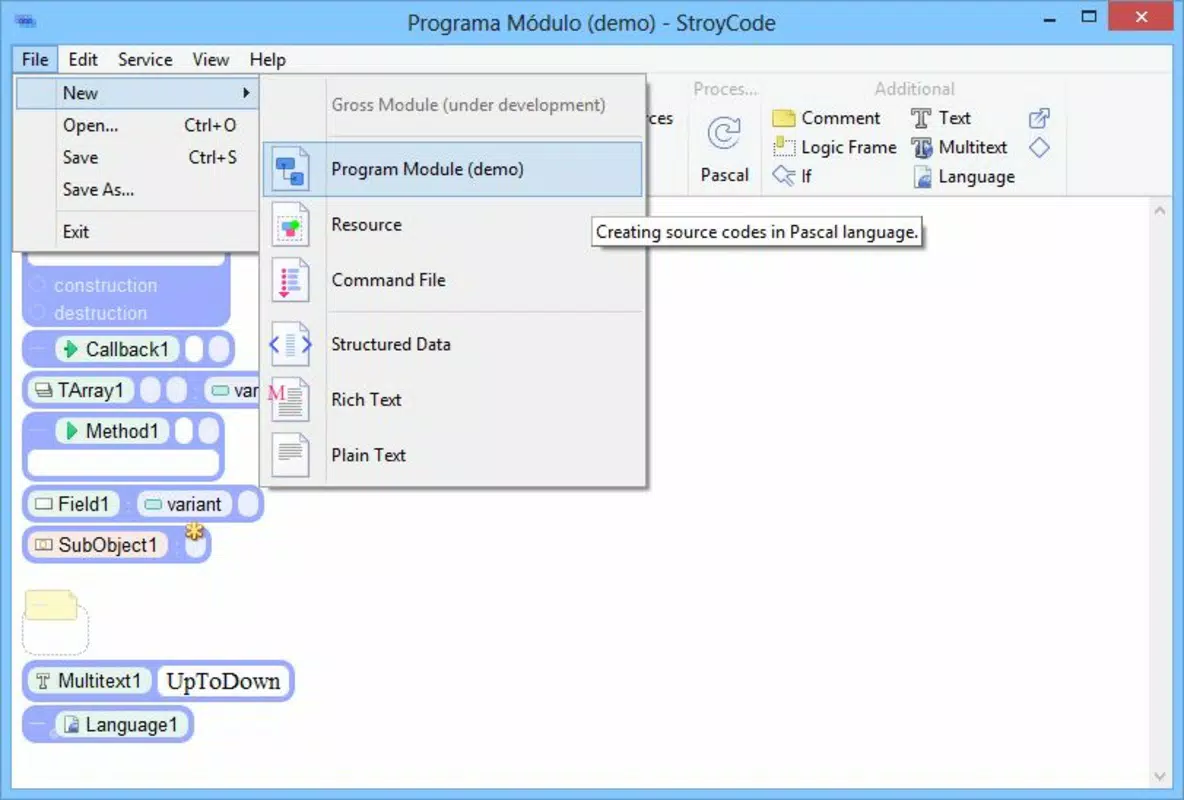Select the Command File entry
1184x800 pixels.
pyautogui.click(x=453, y=280)
